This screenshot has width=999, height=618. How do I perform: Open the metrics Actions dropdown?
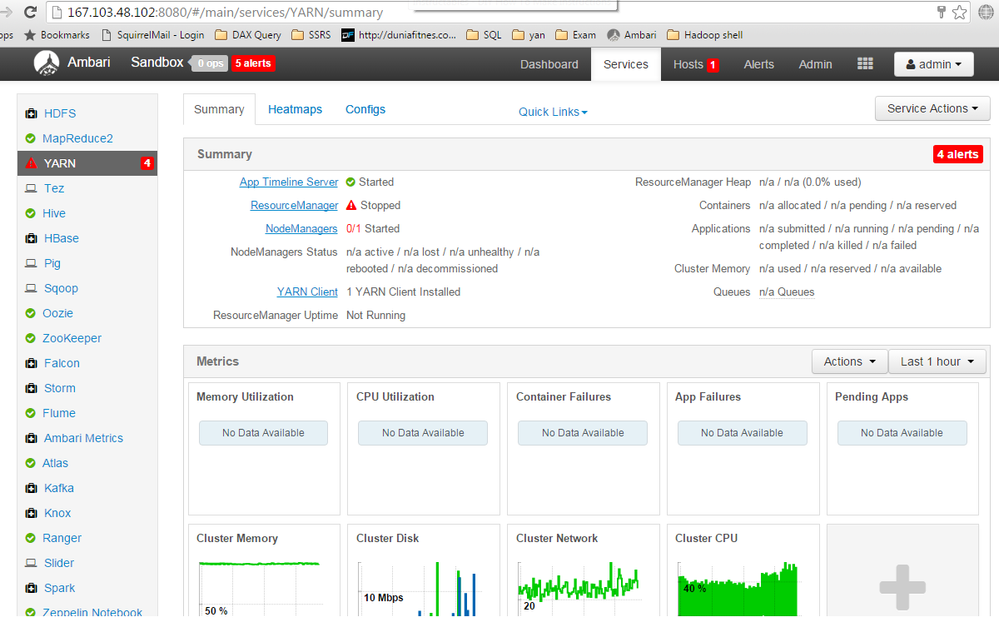tap(849, 362)
